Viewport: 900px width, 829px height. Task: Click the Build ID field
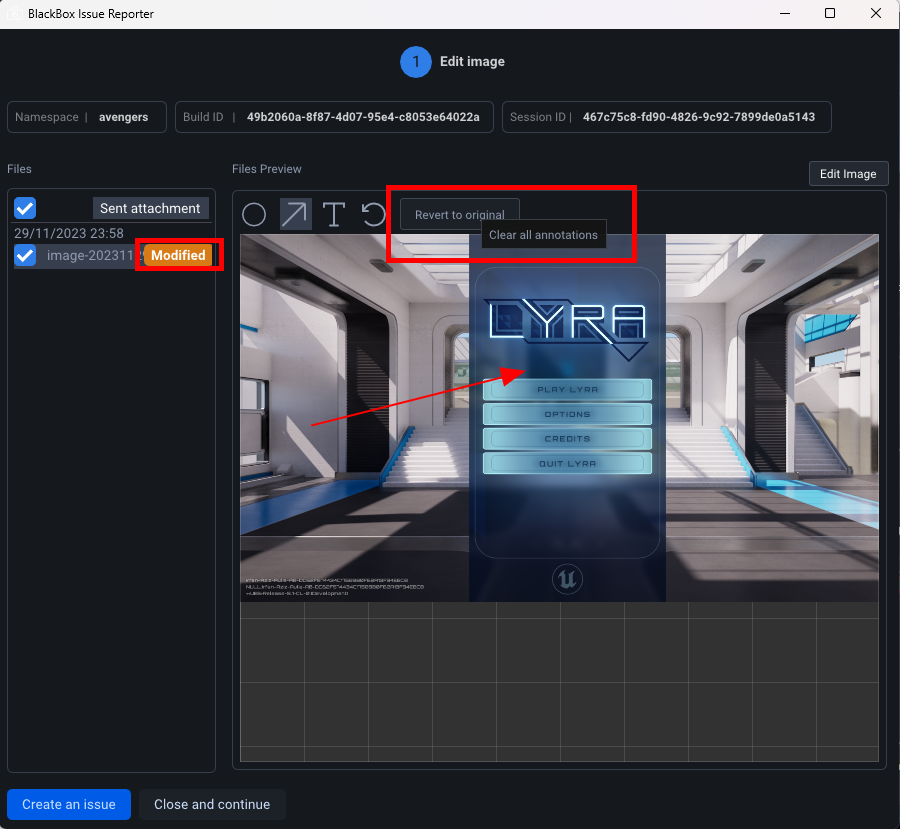tap(334, 117)
